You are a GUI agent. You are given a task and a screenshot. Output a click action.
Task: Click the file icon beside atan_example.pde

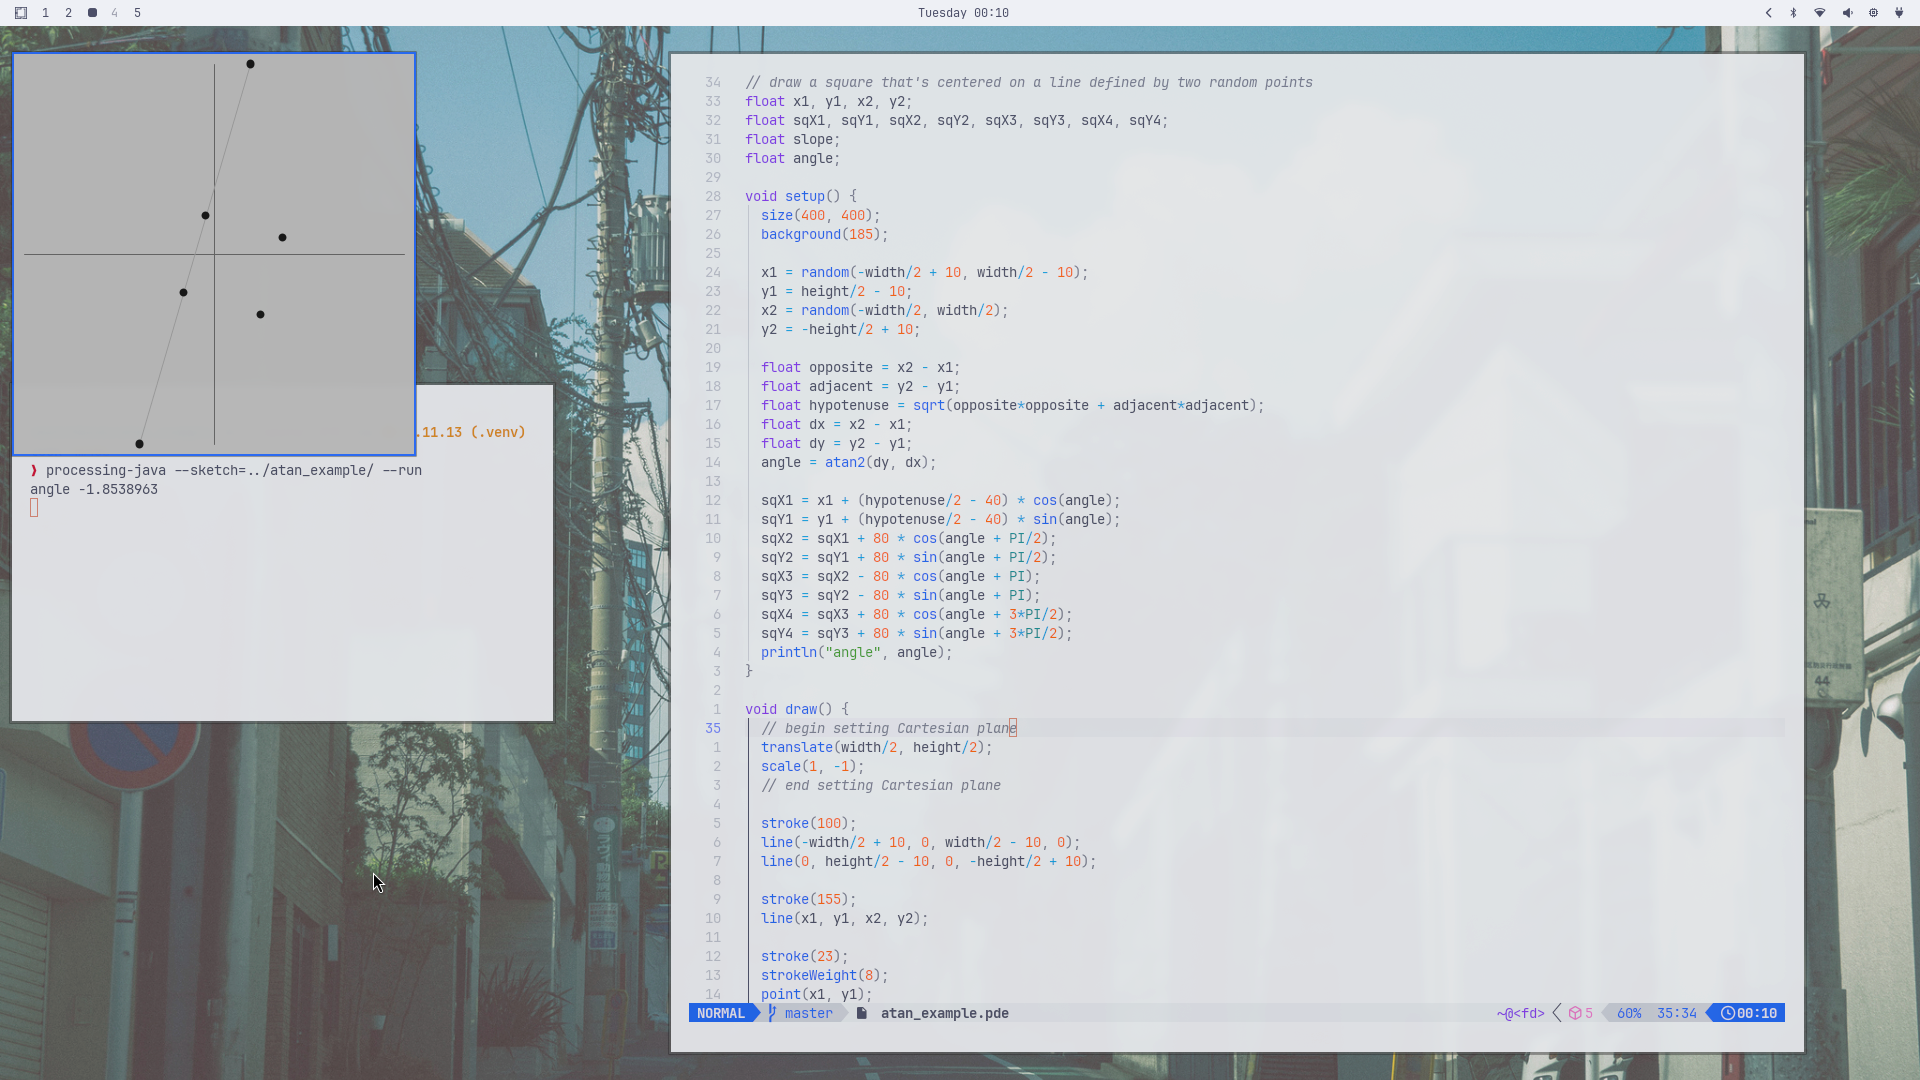click(862, 1013)
